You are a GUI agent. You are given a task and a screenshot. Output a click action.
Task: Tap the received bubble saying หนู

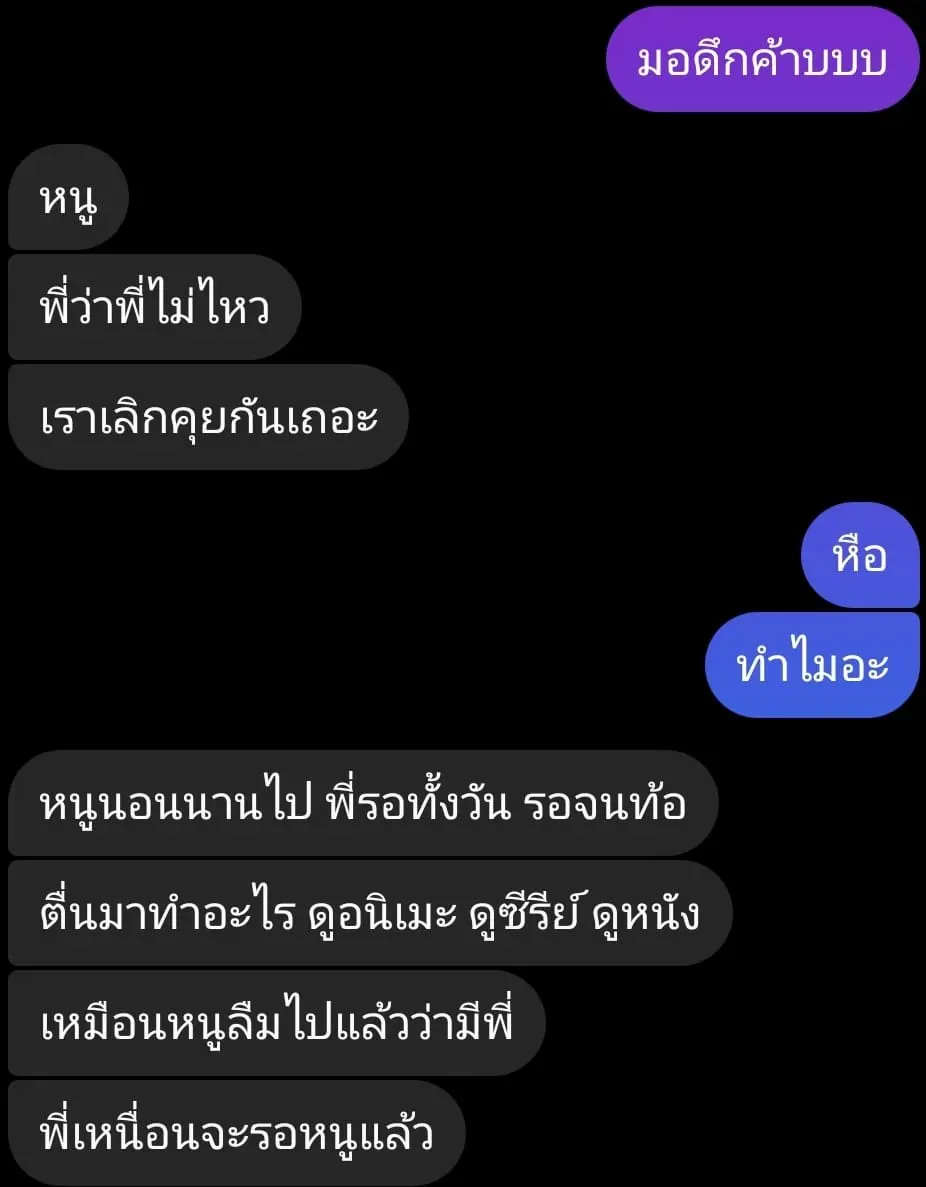click(x=68, y=197)
